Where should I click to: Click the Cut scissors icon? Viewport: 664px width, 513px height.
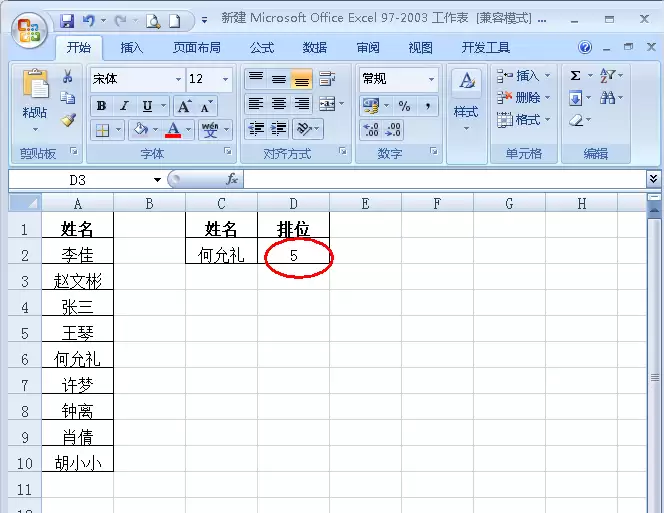67,76
